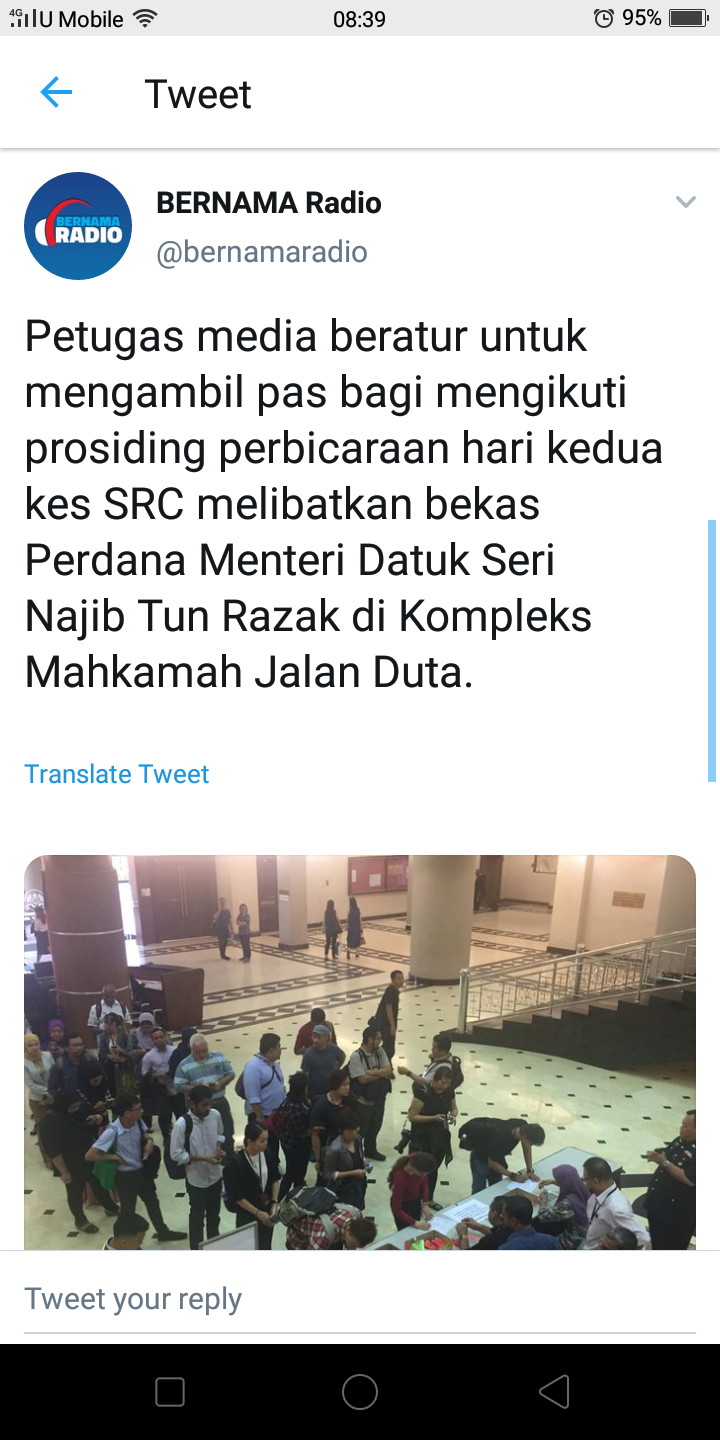Screen dimensions: 720x1440
Task: Tap the Android home circle button
Action: click(360, 1392)
